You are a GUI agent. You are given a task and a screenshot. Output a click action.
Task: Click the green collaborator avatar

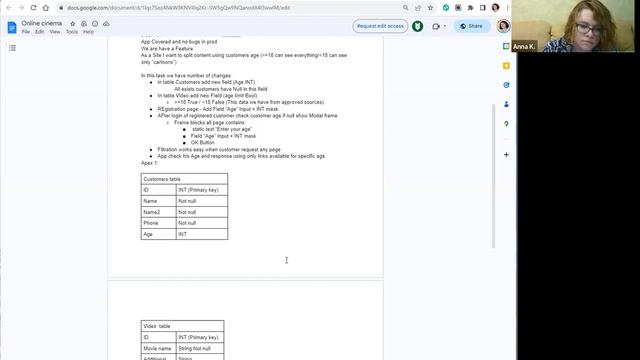[417, 26]
